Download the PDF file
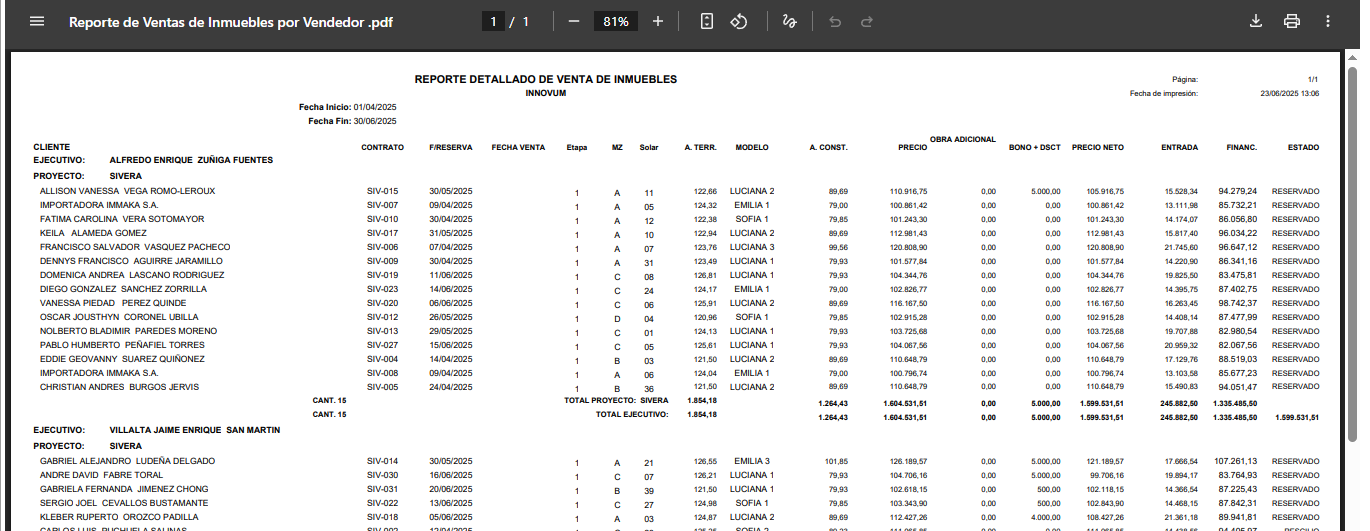 [1255, 21]
